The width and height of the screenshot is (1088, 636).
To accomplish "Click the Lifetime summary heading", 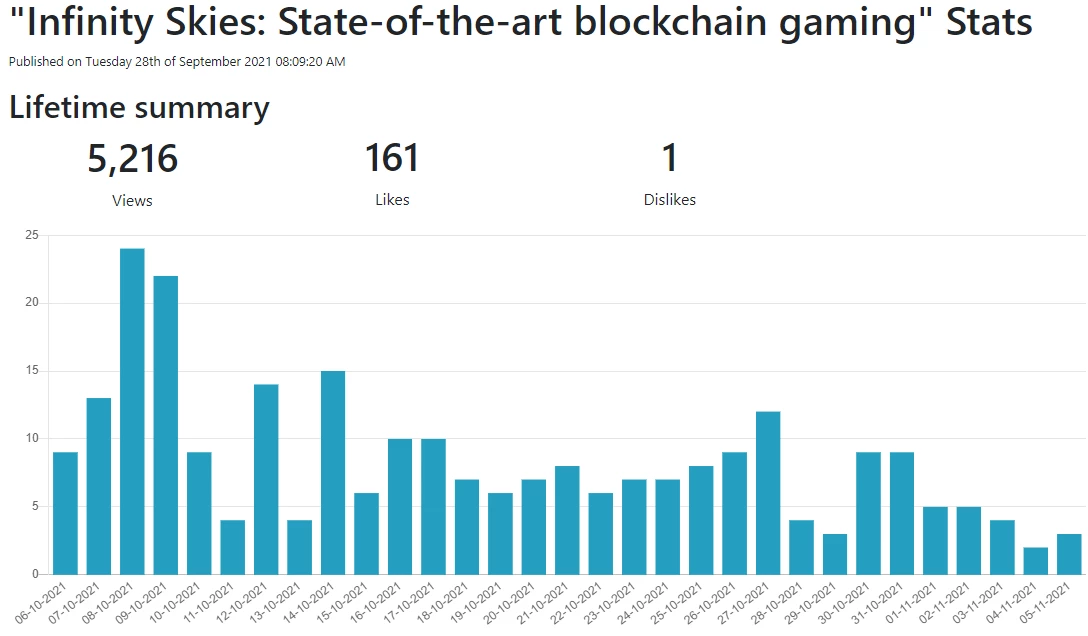I will point(139,108).
